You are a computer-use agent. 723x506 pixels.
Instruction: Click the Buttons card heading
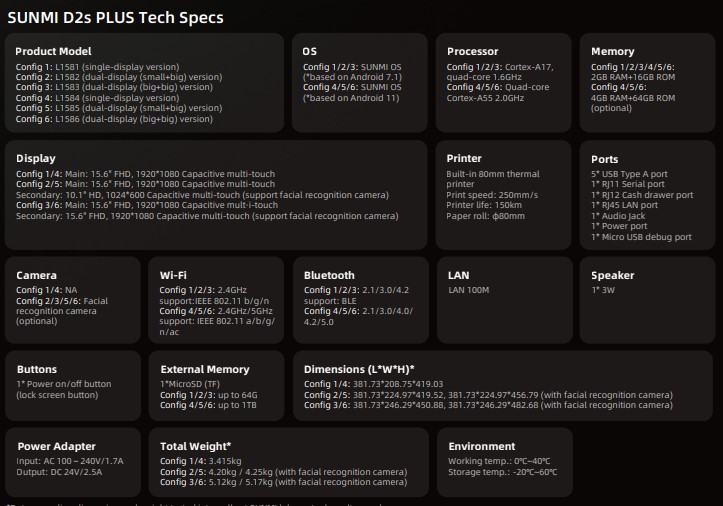point(37,369)
